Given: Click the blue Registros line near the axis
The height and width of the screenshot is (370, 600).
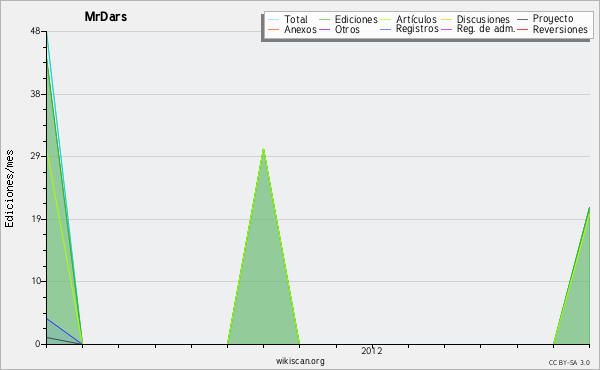Looking at the screenshot, I should (x=63, y=331).
